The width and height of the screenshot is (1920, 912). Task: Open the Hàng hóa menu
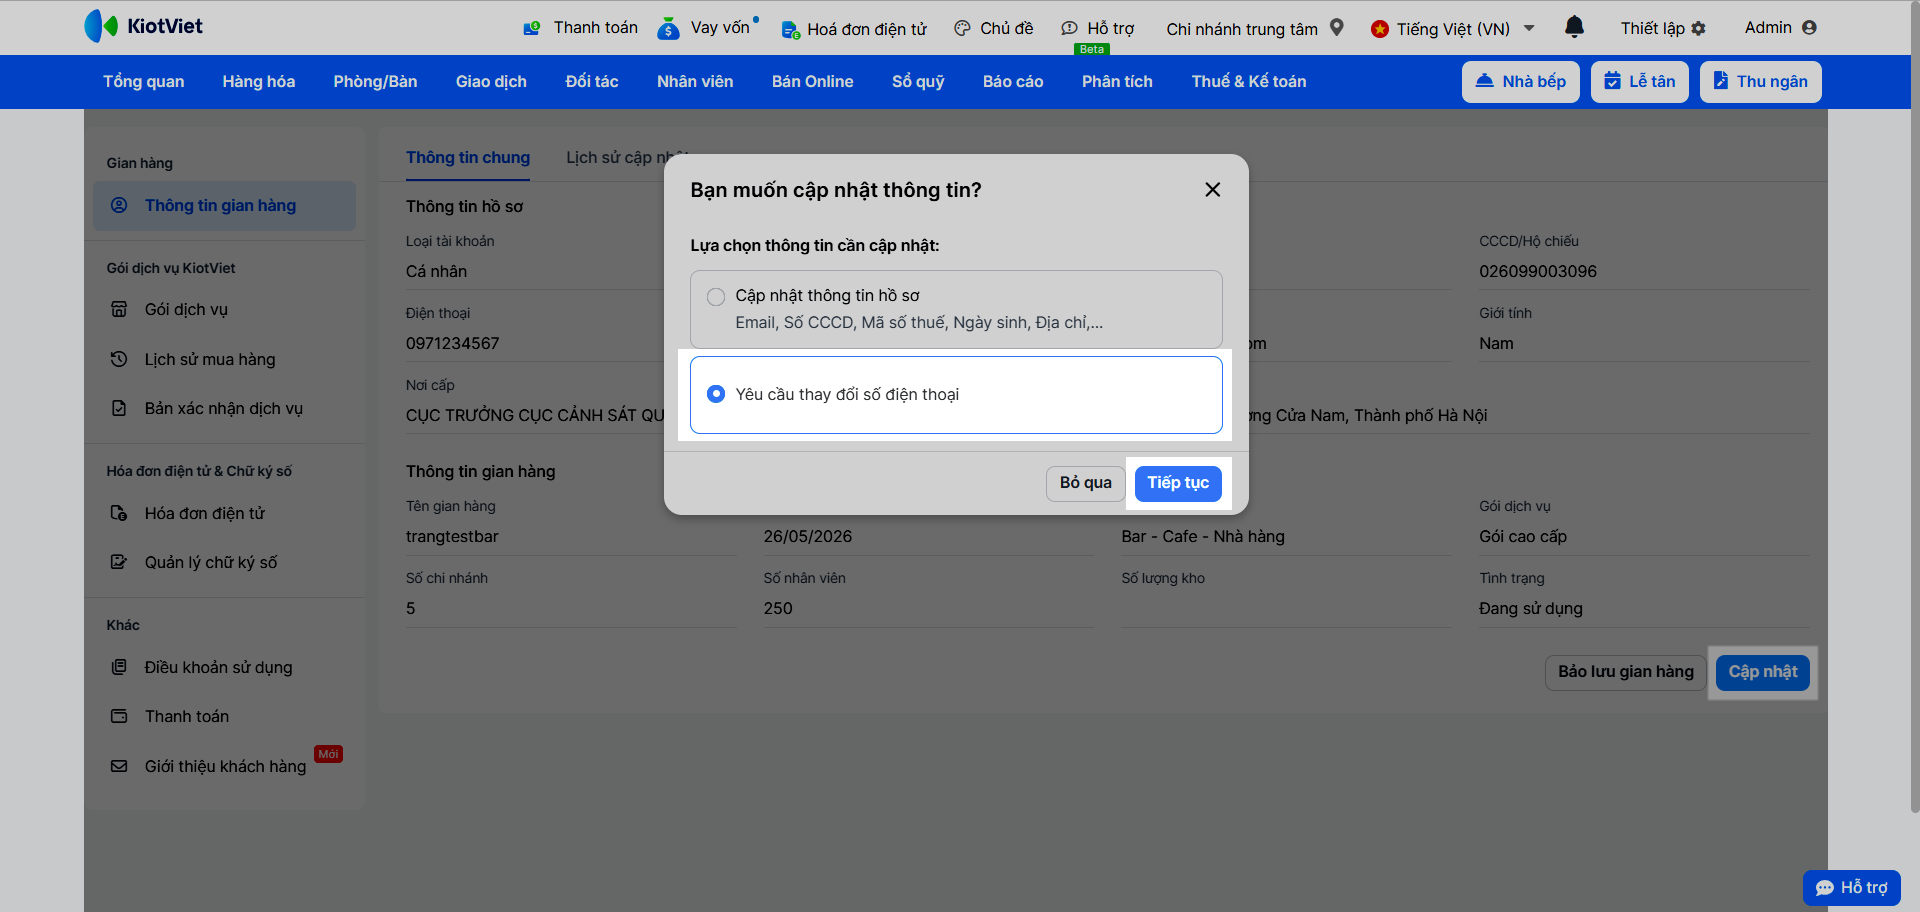click(258, 82)
